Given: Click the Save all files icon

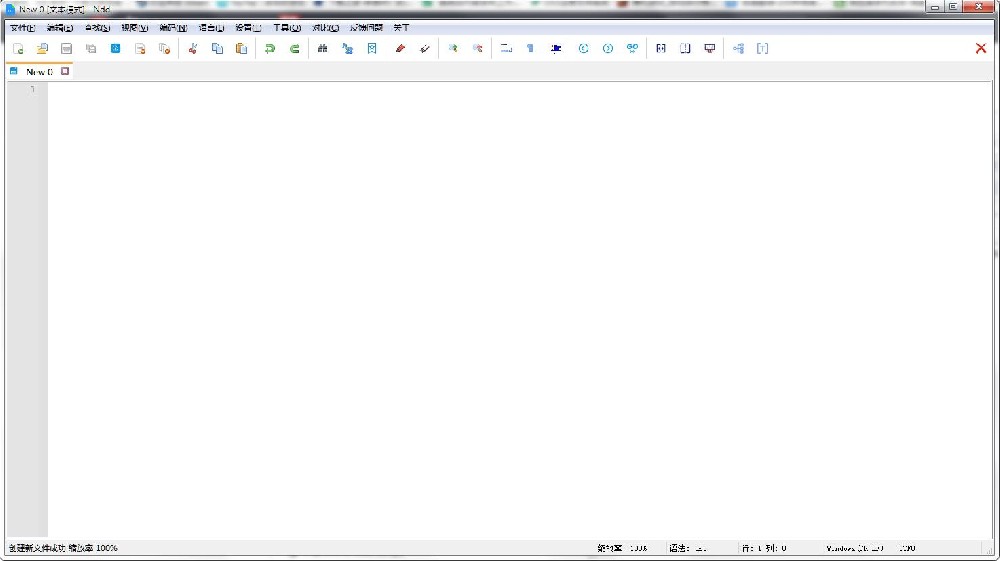Looking at the screenshot, I should pos(91,48).
